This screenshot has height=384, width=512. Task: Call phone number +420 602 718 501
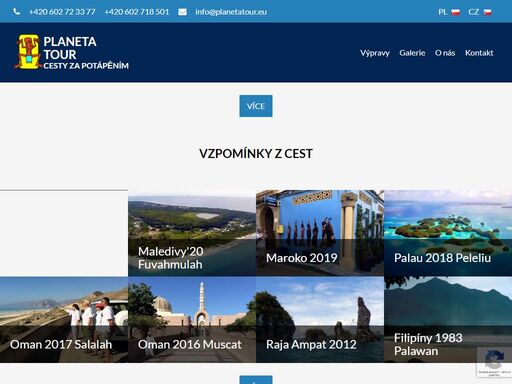pos(137,12)
